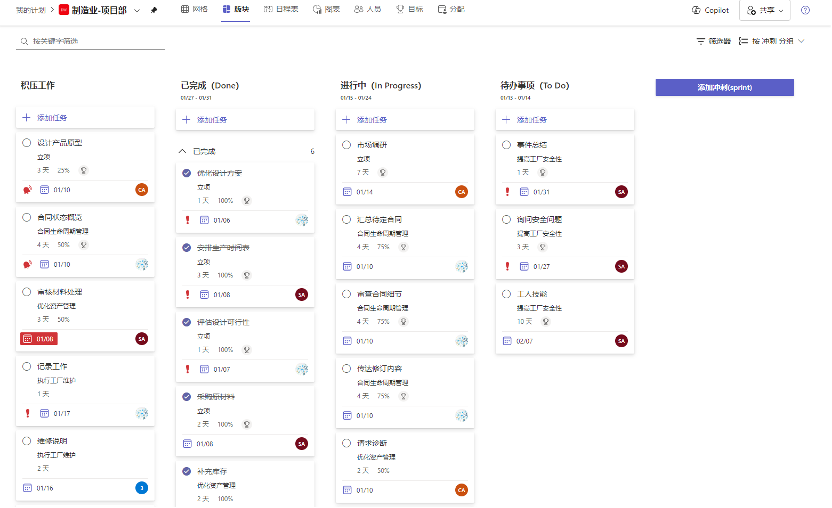Image resolution: width=832 pixels, height=508 pixels.
Task: Open the help question mark icon
Action: pyautogui.click(x=805, y=10)
